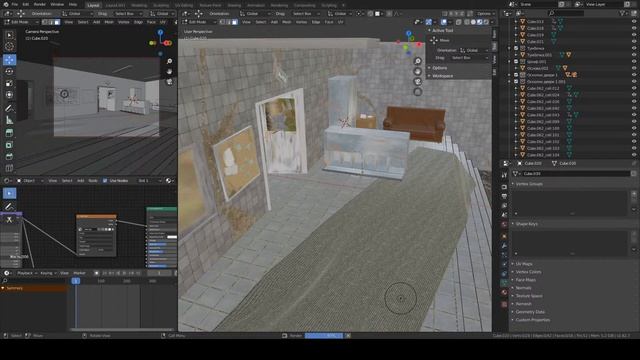640x360 pixels.
Task: Toggle camera view icon in User Perspective viewport
Action: coord(418,82)
